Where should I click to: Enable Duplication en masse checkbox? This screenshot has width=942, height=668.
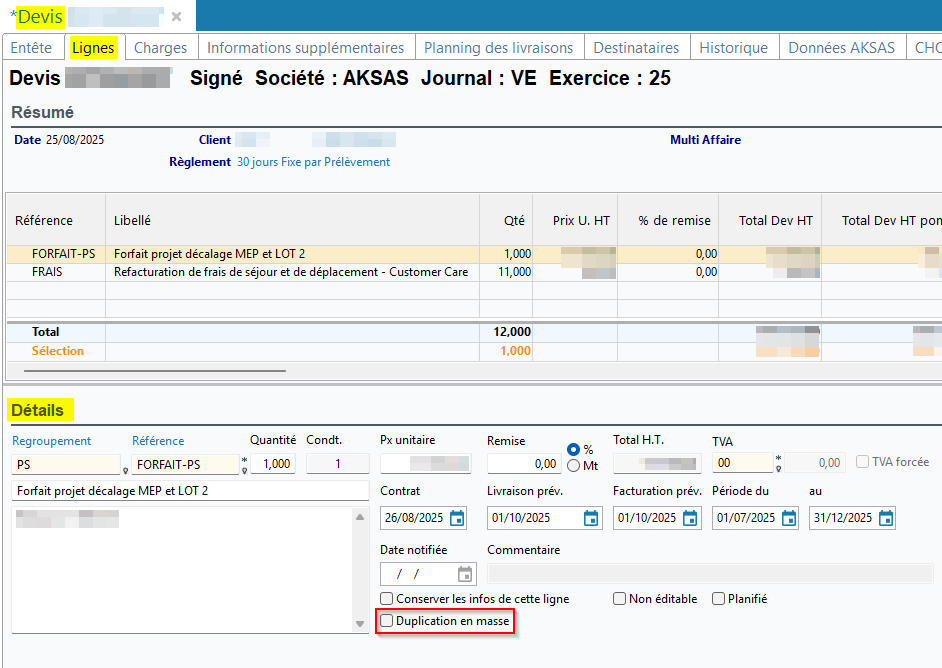pyautogui.click(x=388, y=621)
